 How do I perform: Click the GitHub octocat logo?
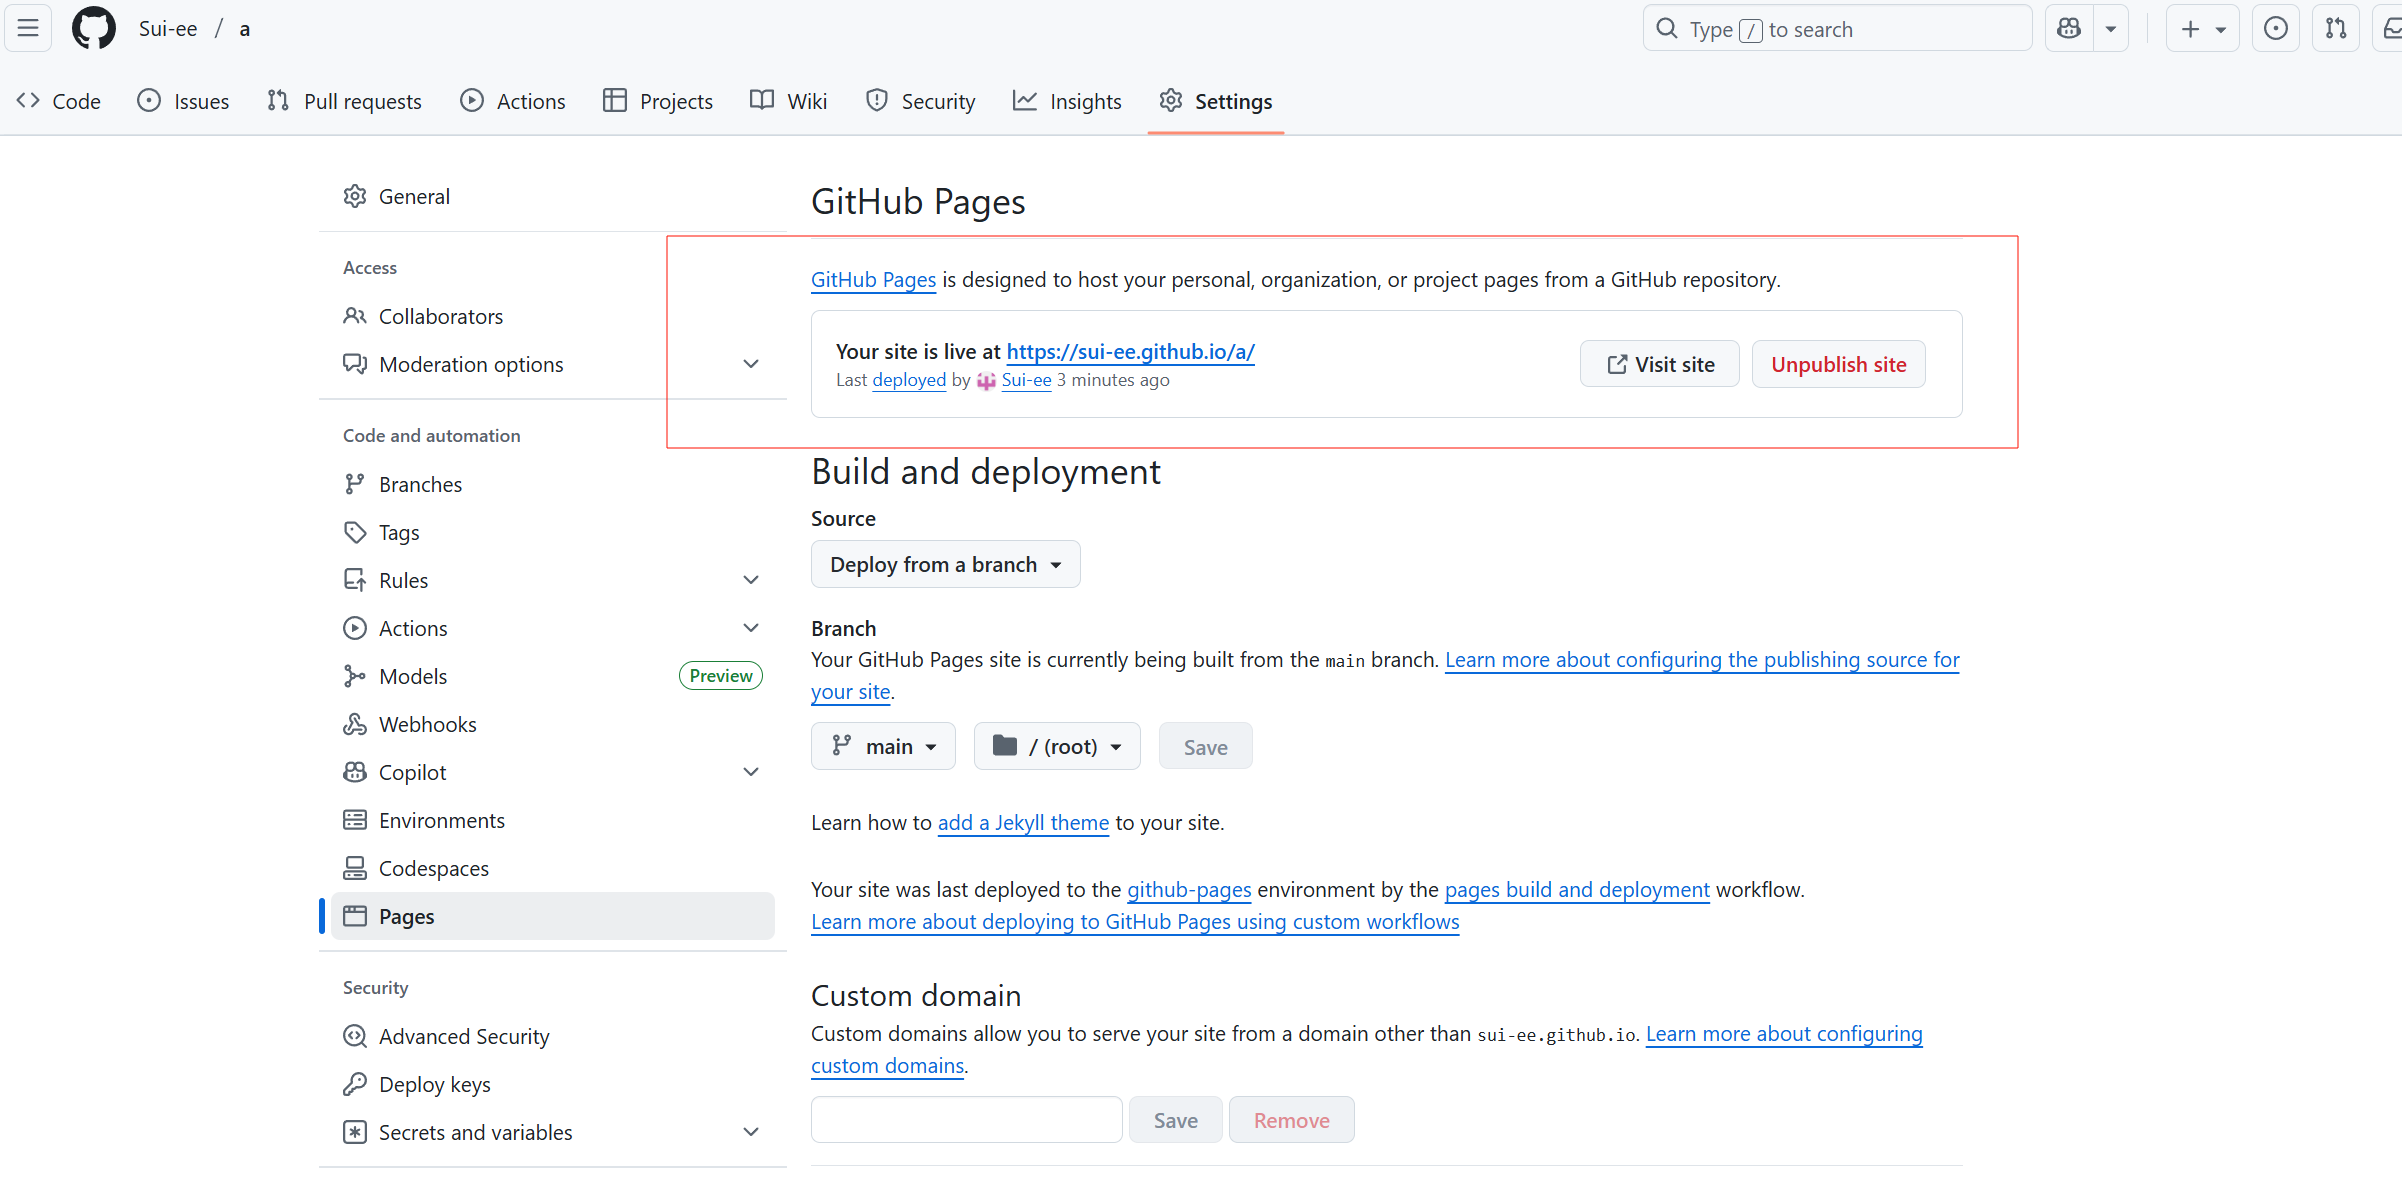(94, 28)
